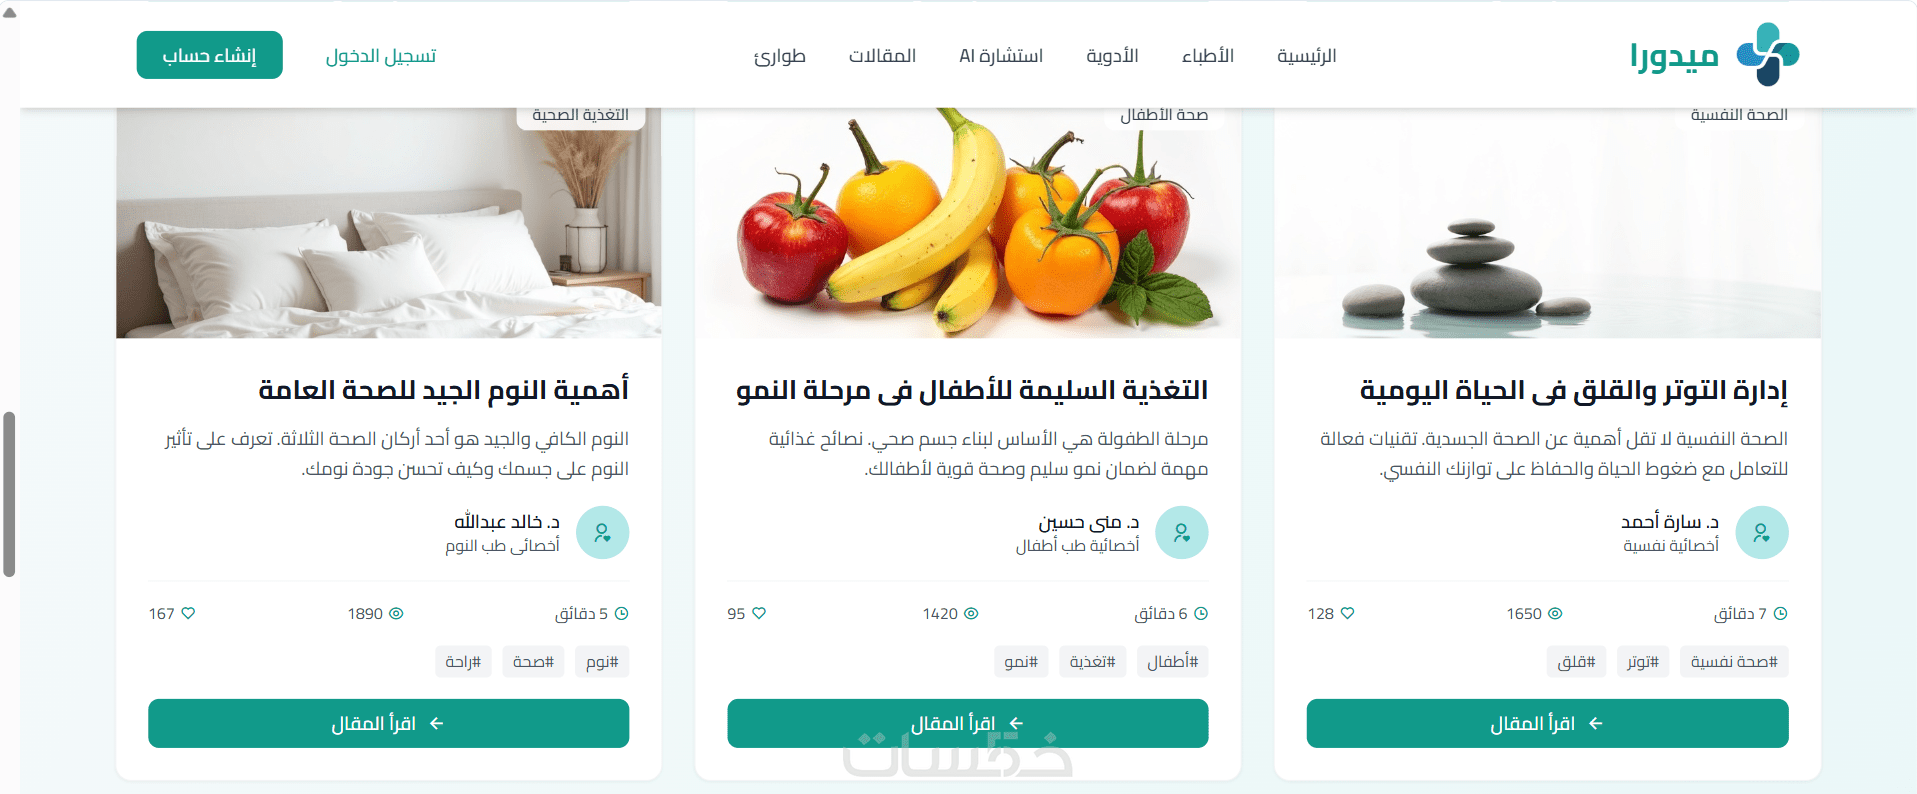Read the stress management article via اقرأ المقال

[1547, 723]
